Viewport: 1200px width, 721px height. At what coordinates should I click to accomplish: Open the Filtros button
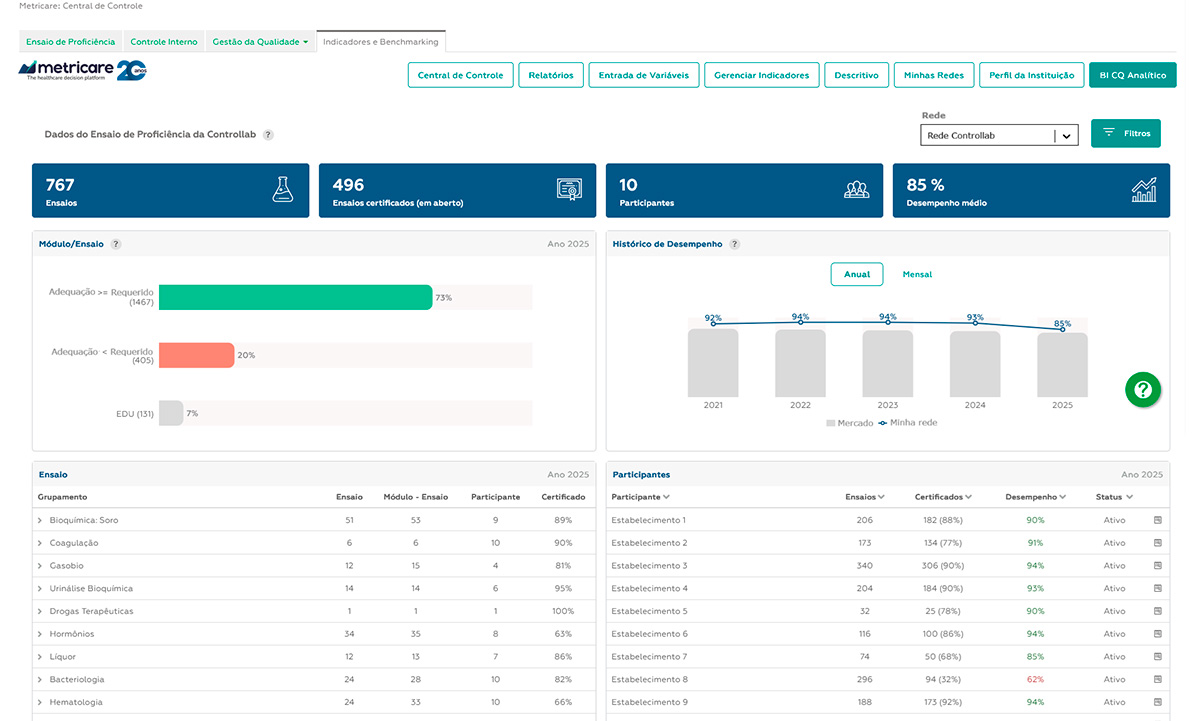[x=1126, y=133]
